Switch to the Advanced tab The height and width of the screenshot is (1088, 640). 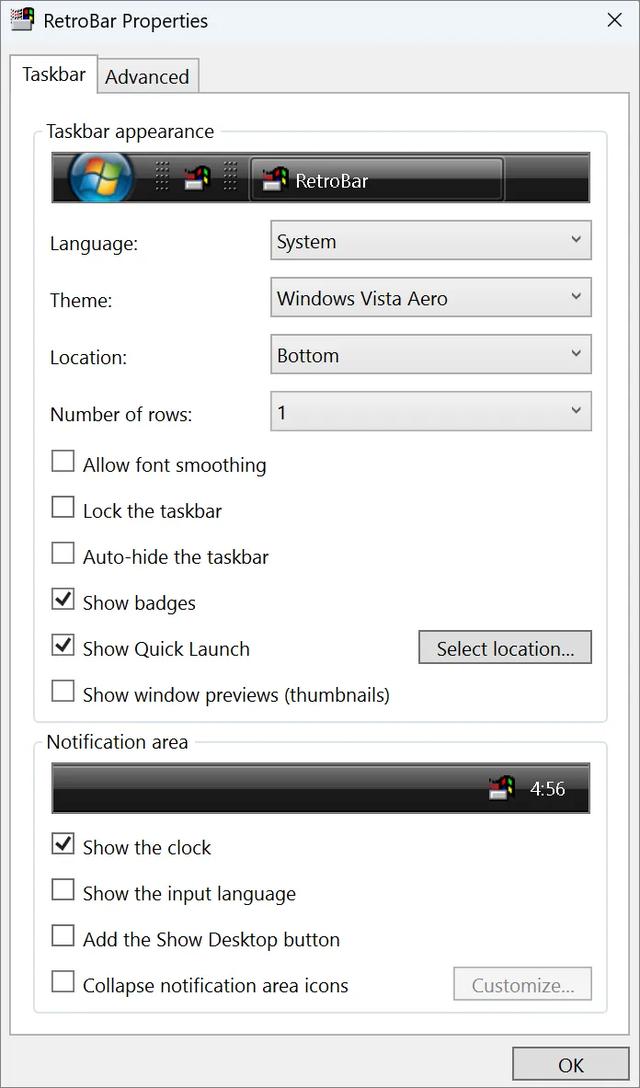point(147,76)
